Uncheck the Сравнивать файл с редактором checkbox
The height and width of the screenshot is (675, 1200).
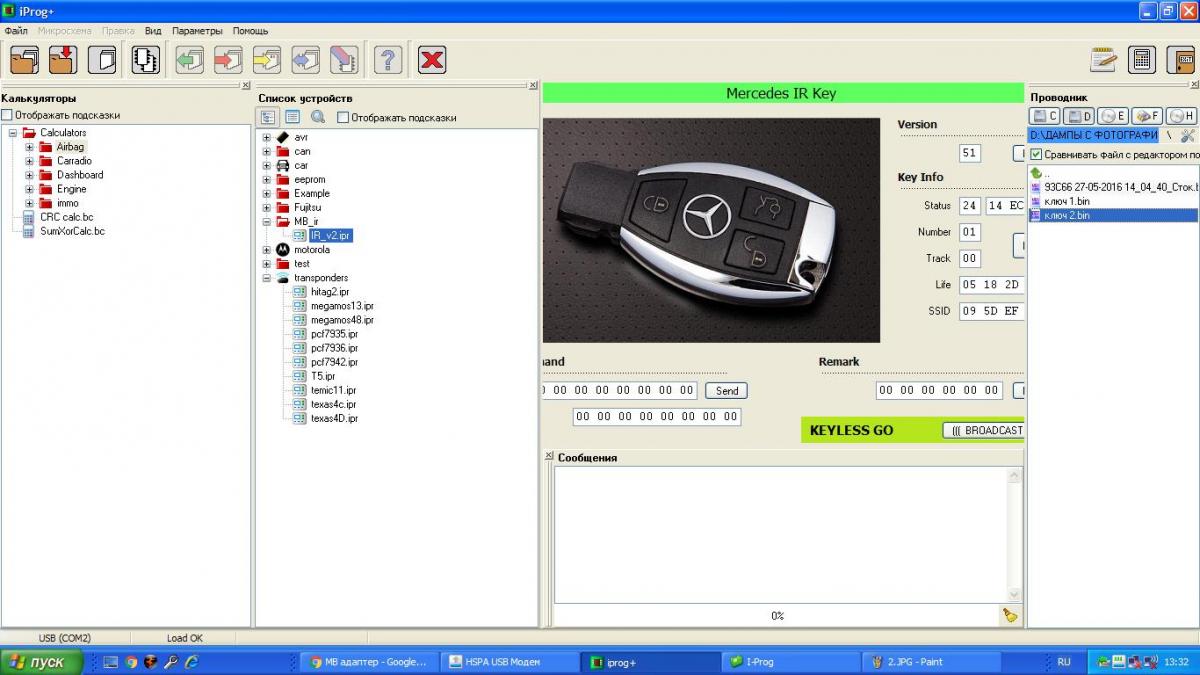pyautogui.click(x=1036, y=155)
